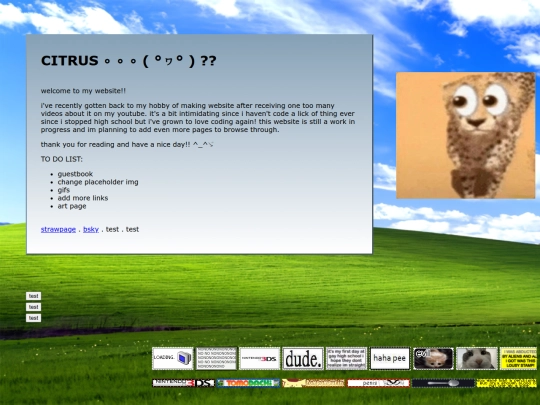Viewport: 540px width, 405px height.
Task: Click the 'CITRUS' page heading
Action: click(128, 61)
